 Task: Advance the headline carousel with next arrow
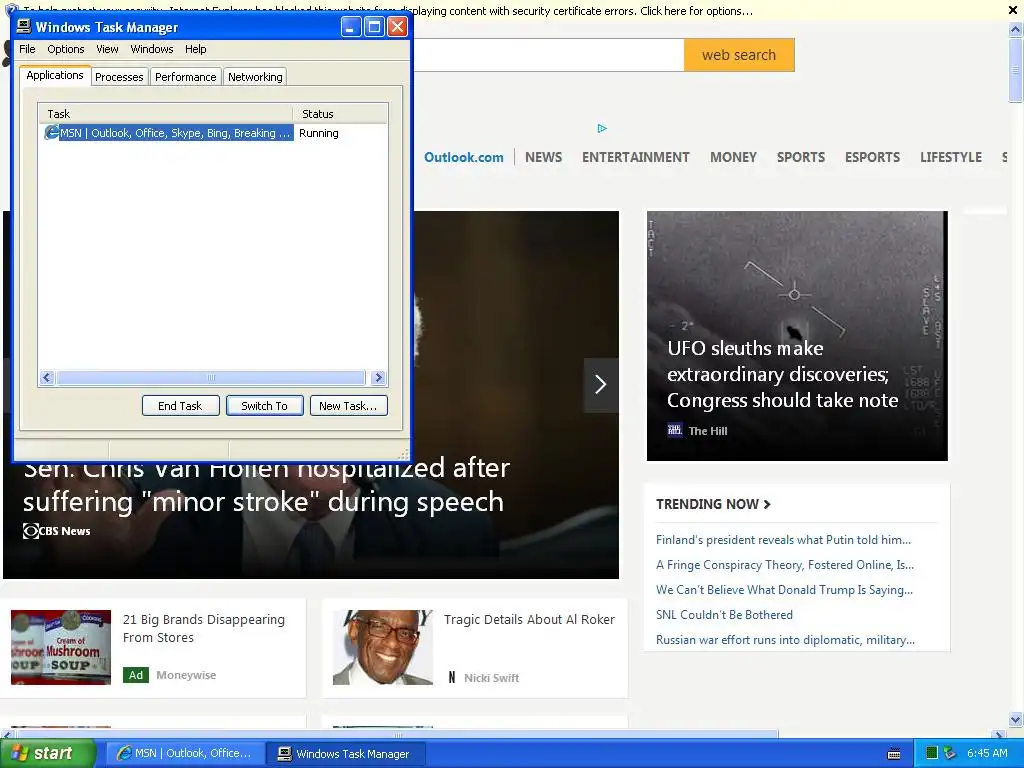(601, 385)
